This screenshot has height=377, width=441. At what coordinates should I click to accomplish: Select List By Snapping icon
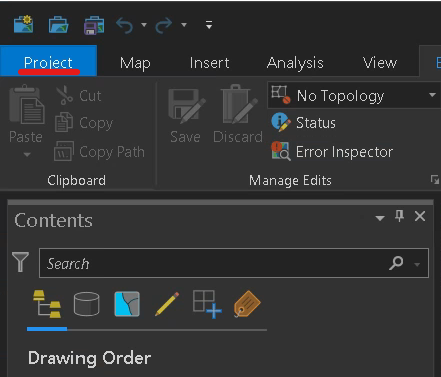pyautogui.click(x=207, y=304)
